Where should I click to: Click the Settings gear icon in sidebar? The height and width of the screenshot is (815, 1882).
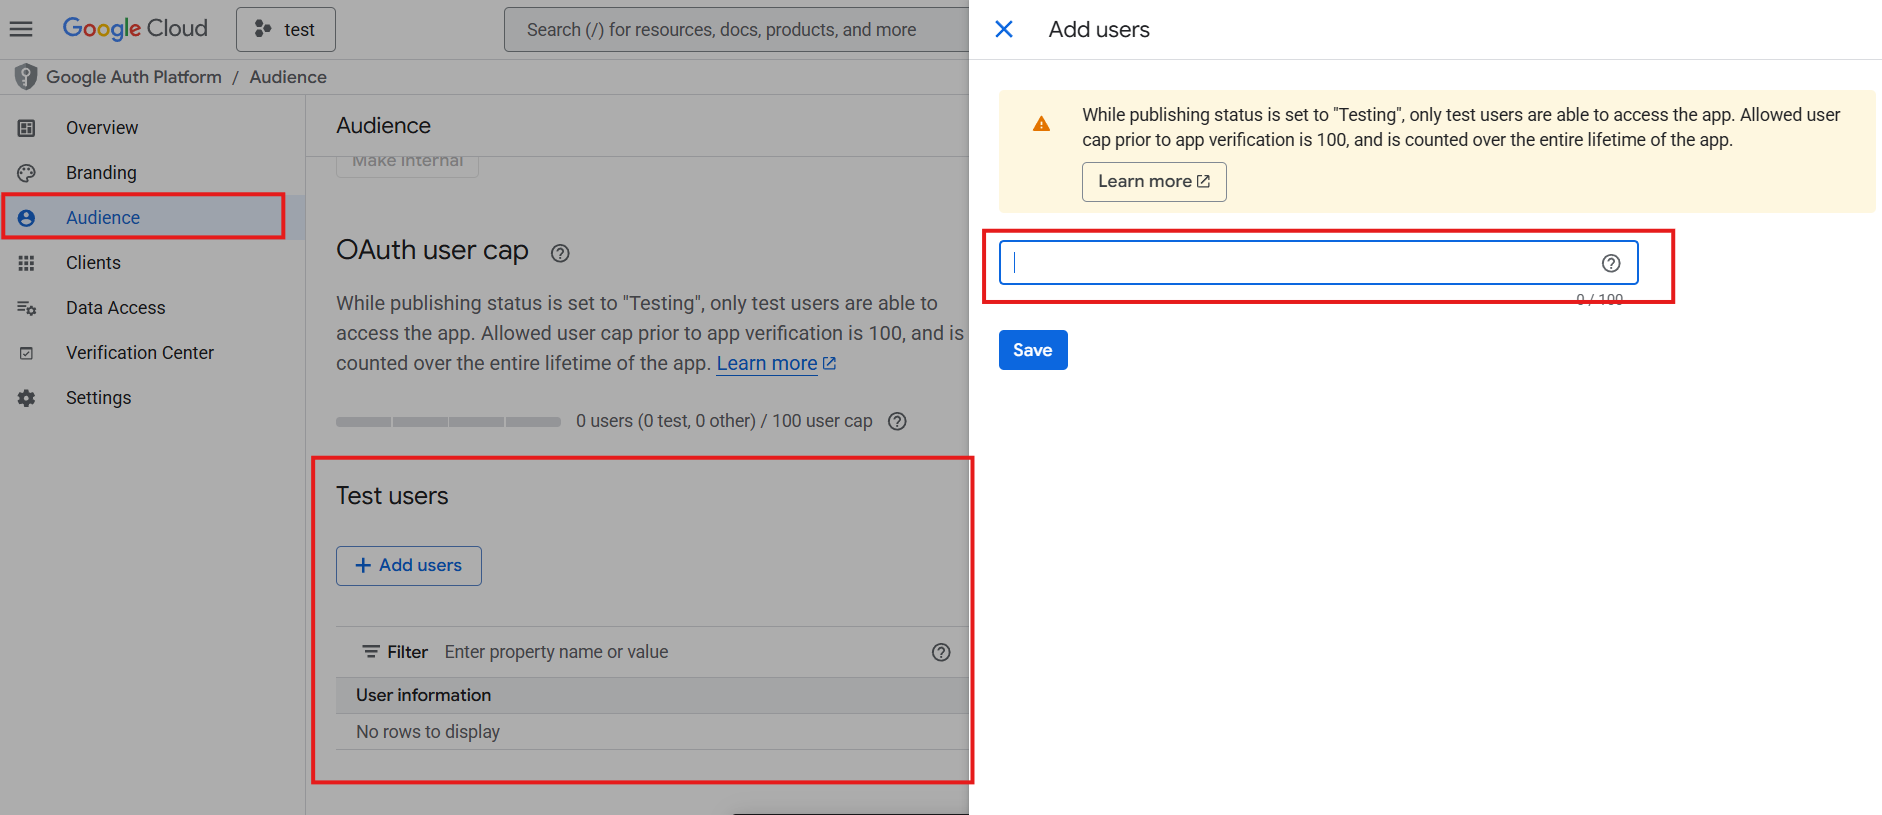tap(27, 398)
